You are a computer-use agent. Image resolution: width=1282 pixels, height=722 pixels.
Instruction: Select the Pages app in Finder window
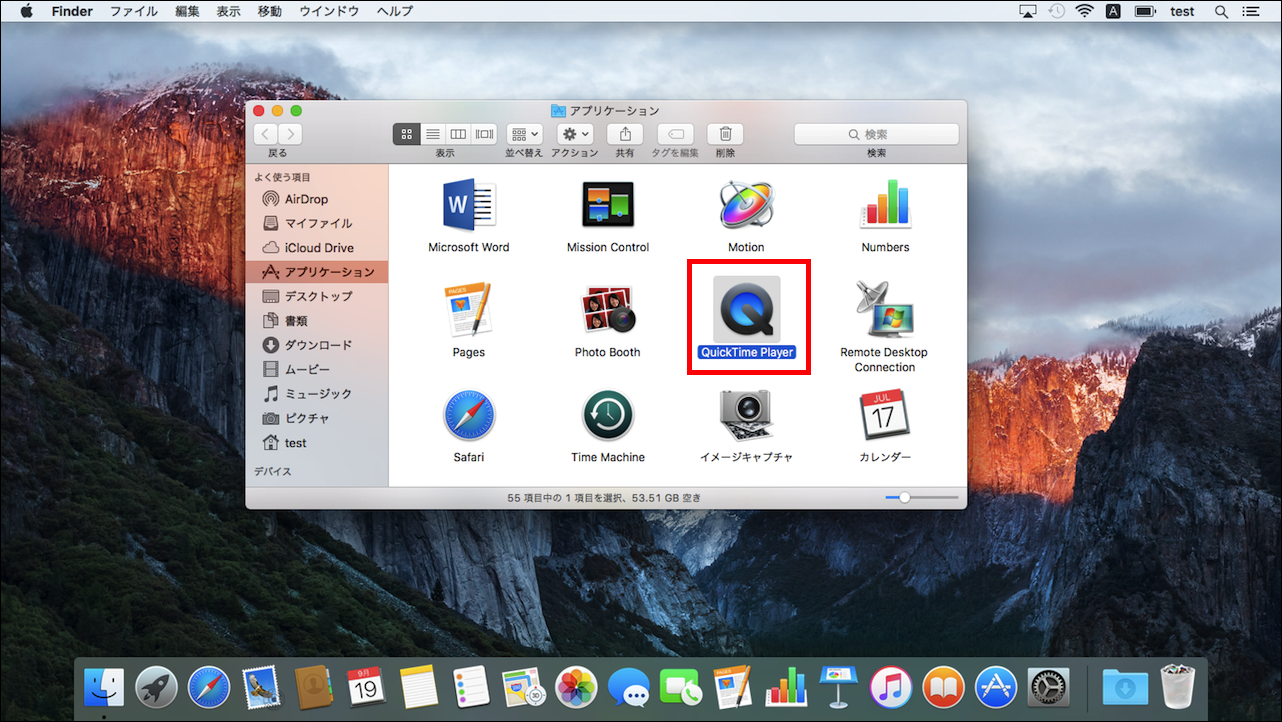(x=468, y=310)
